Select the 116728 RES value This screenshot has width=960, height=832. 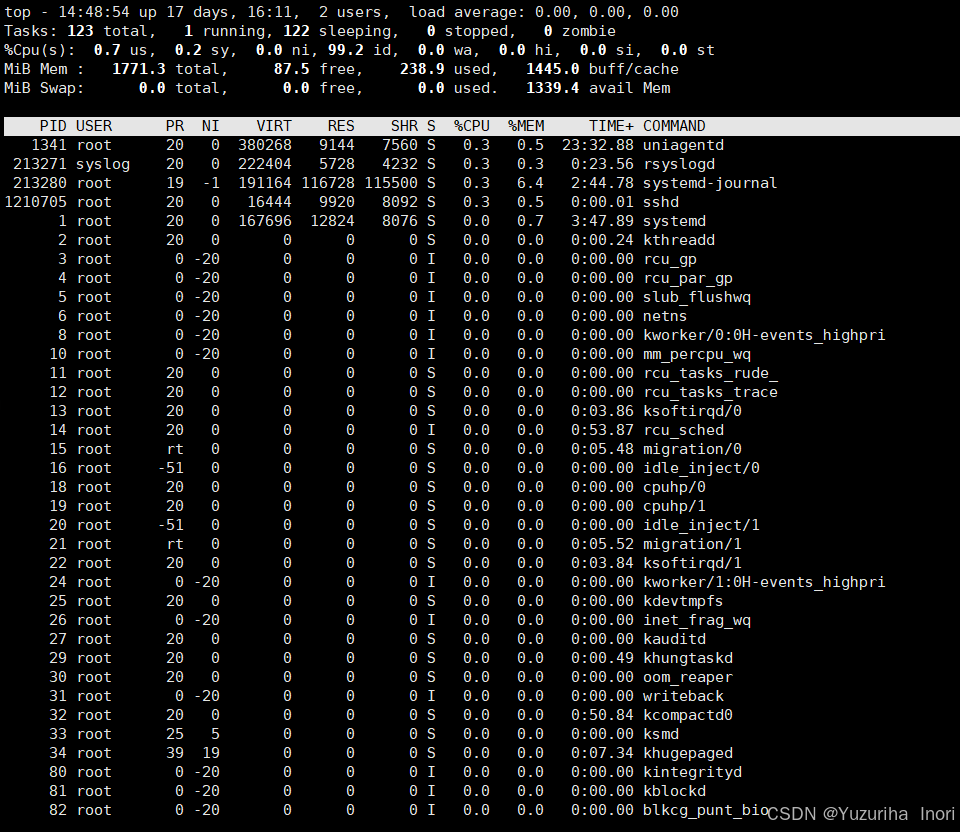pos(328,183)
